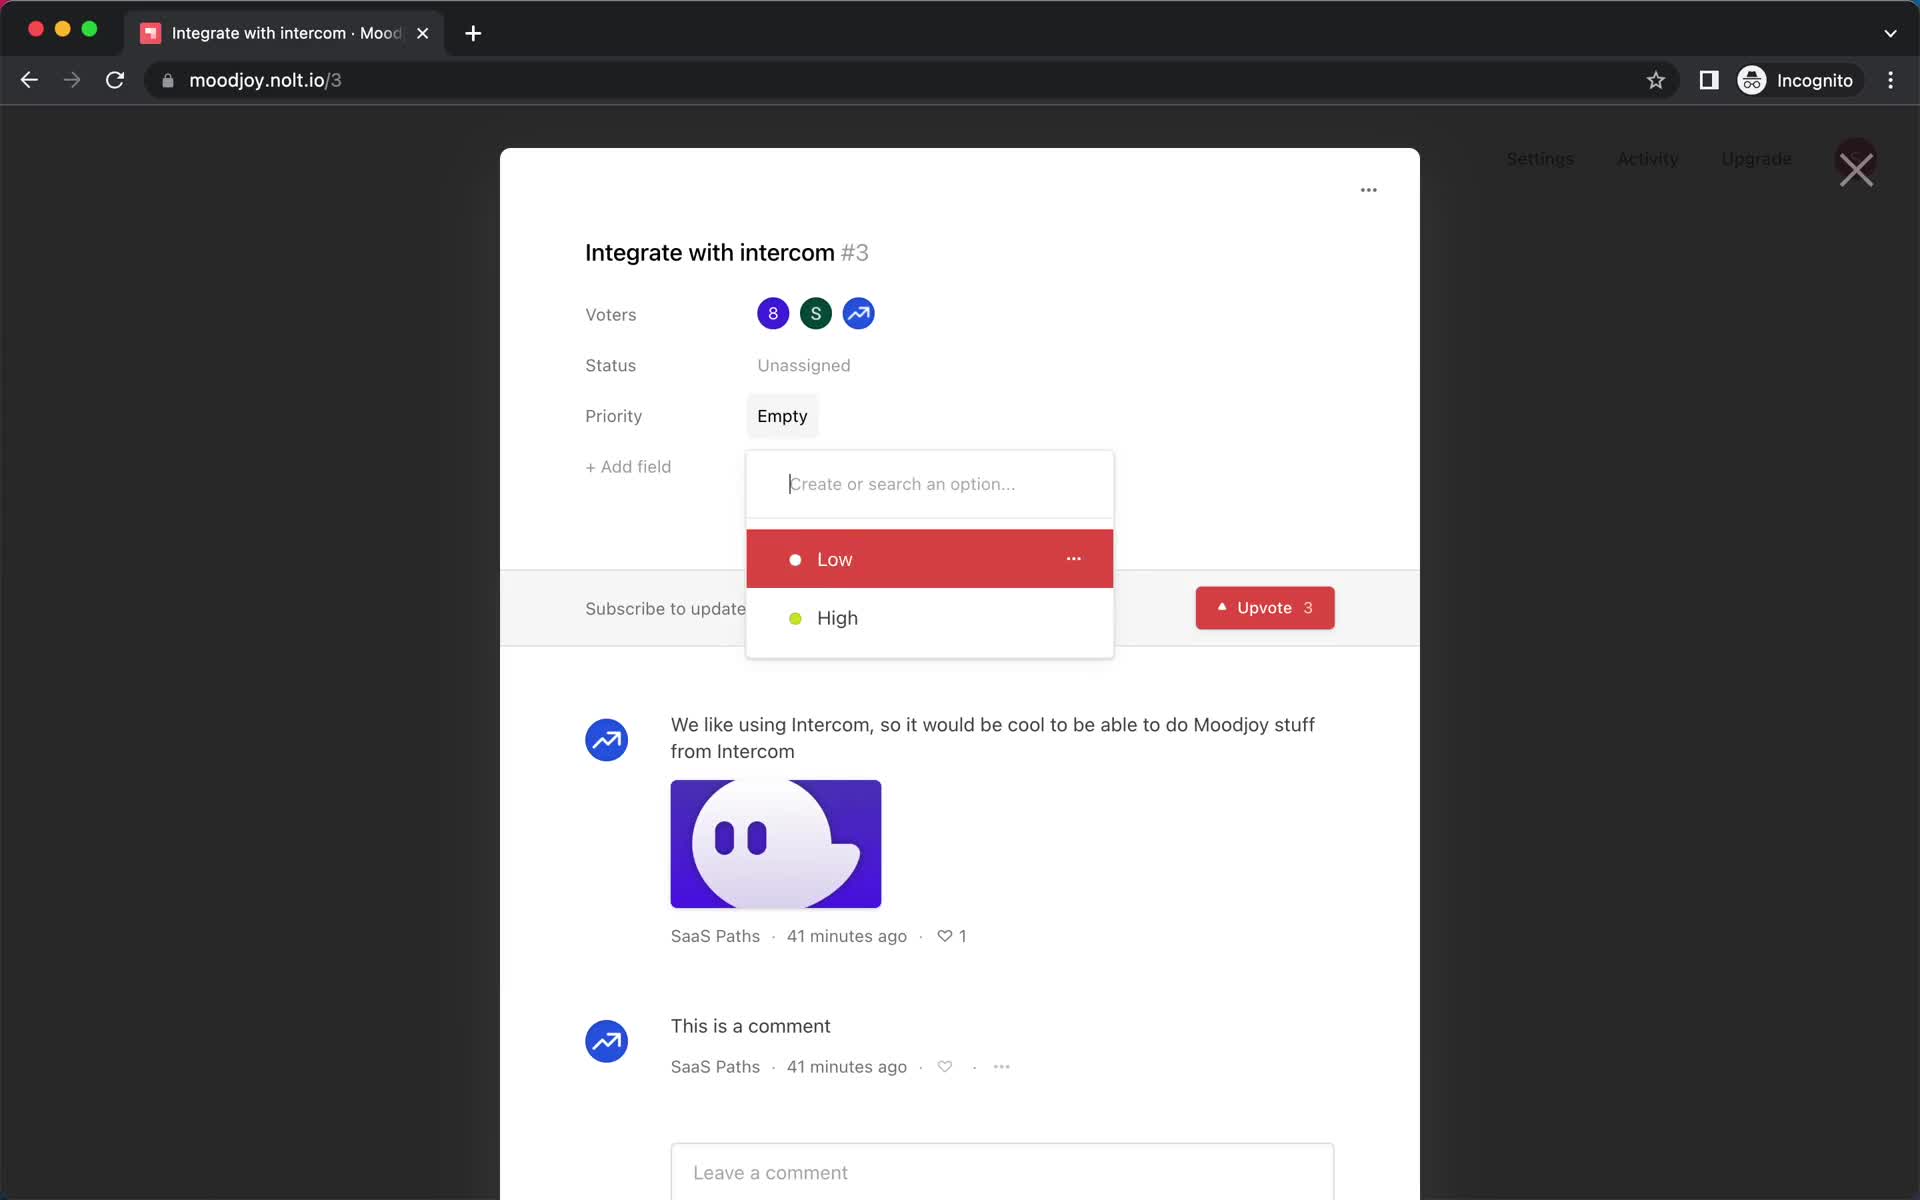This screenshot has height=1200, width=1920.
Task: Click the 'Leave a comment' input field
Action: coord(1002,1172)
